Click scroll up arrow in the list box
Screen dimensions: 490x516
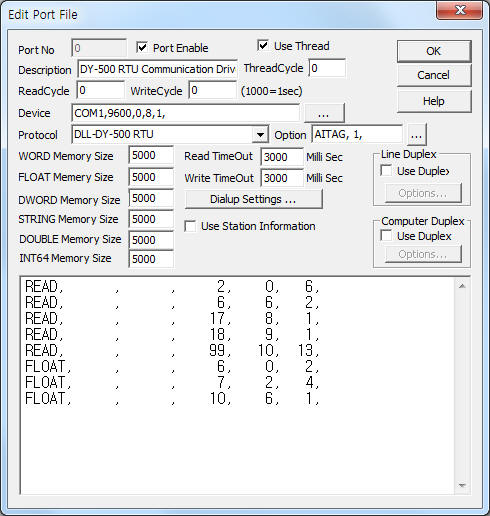[x=462, y=286]
